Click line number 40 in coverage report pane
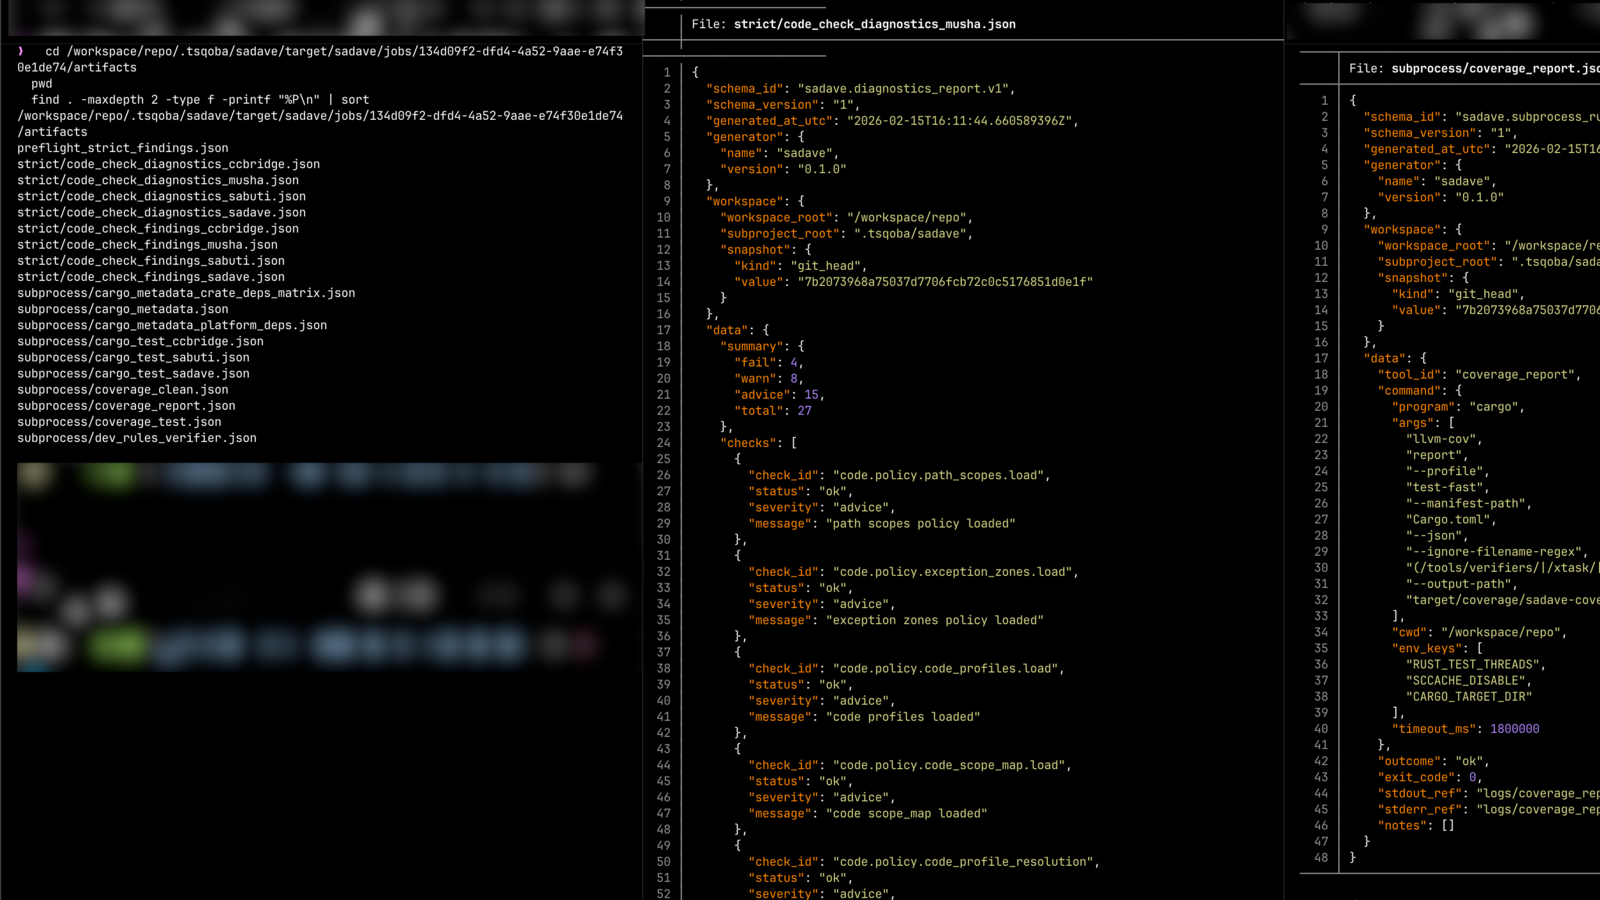This screenshot has width=1600, height=900. (x=1321, y=729)
